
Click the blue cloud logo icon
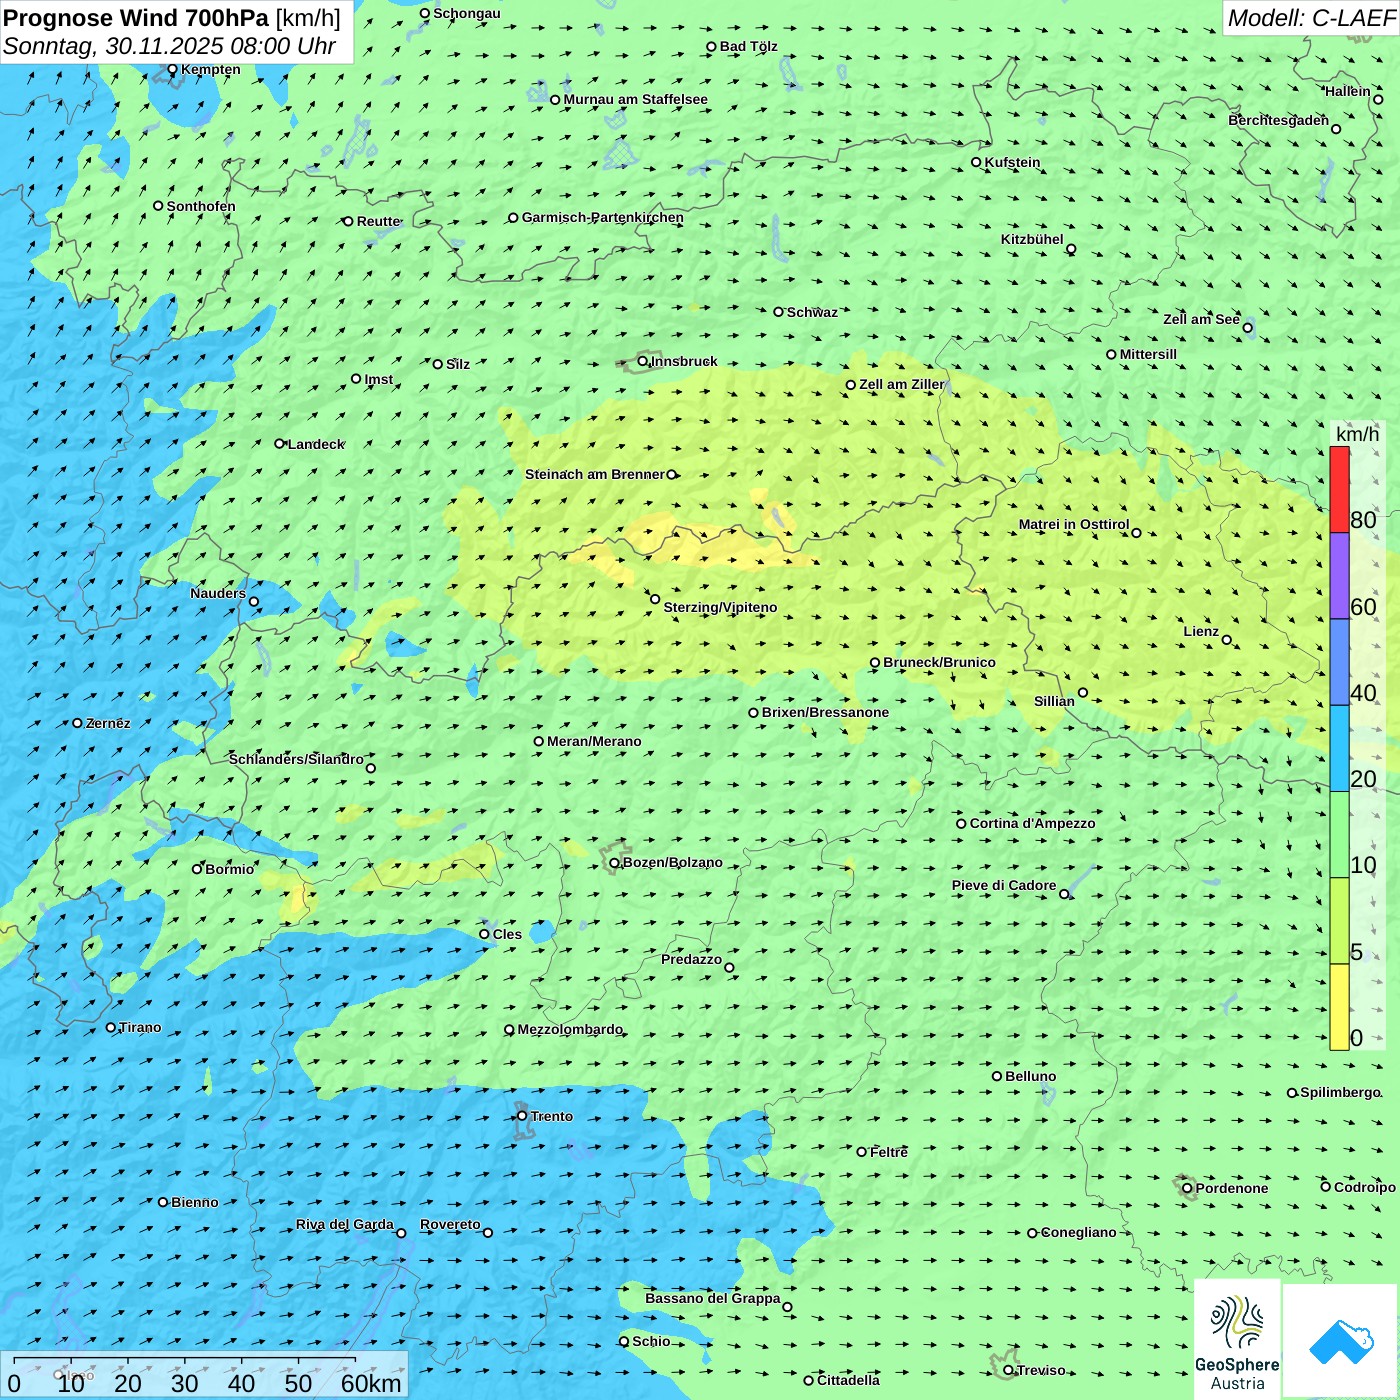coord(1340,1340)
